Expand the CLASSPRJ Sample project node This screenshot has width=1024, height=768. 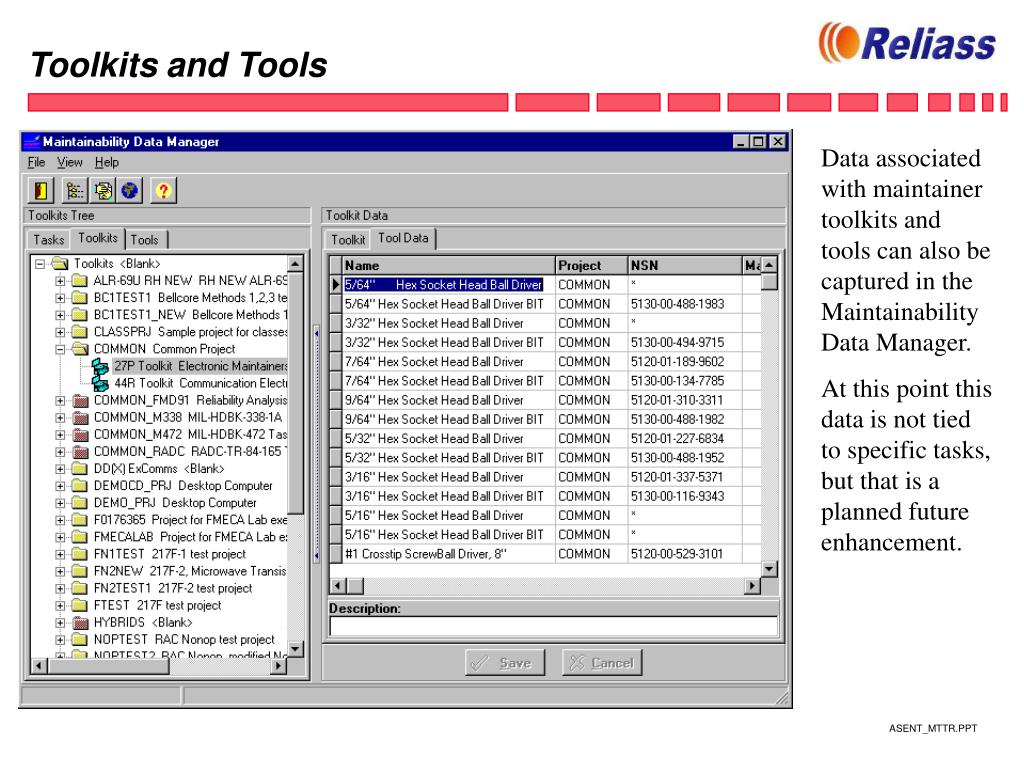click(60, 332)
